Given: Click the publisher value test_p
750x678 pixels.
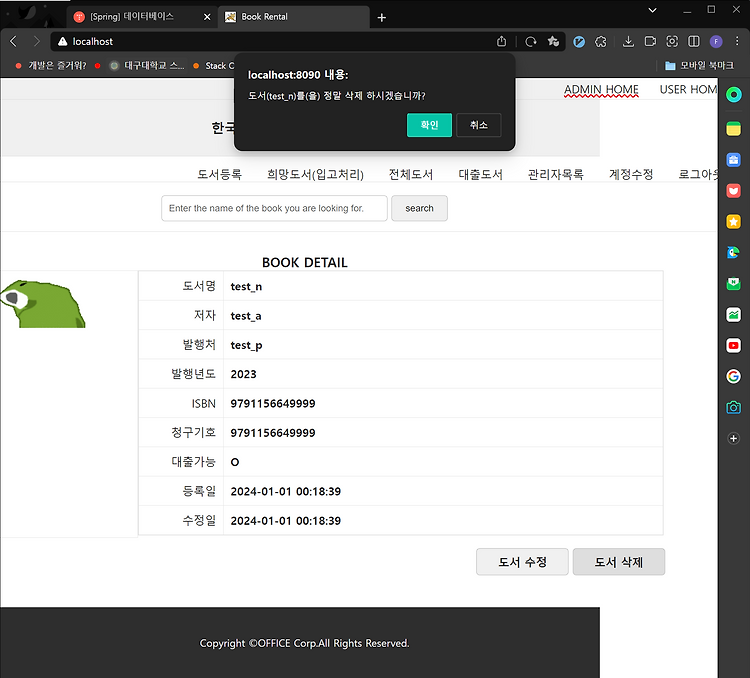Looking at the screenshot, I should coord(246,345).
